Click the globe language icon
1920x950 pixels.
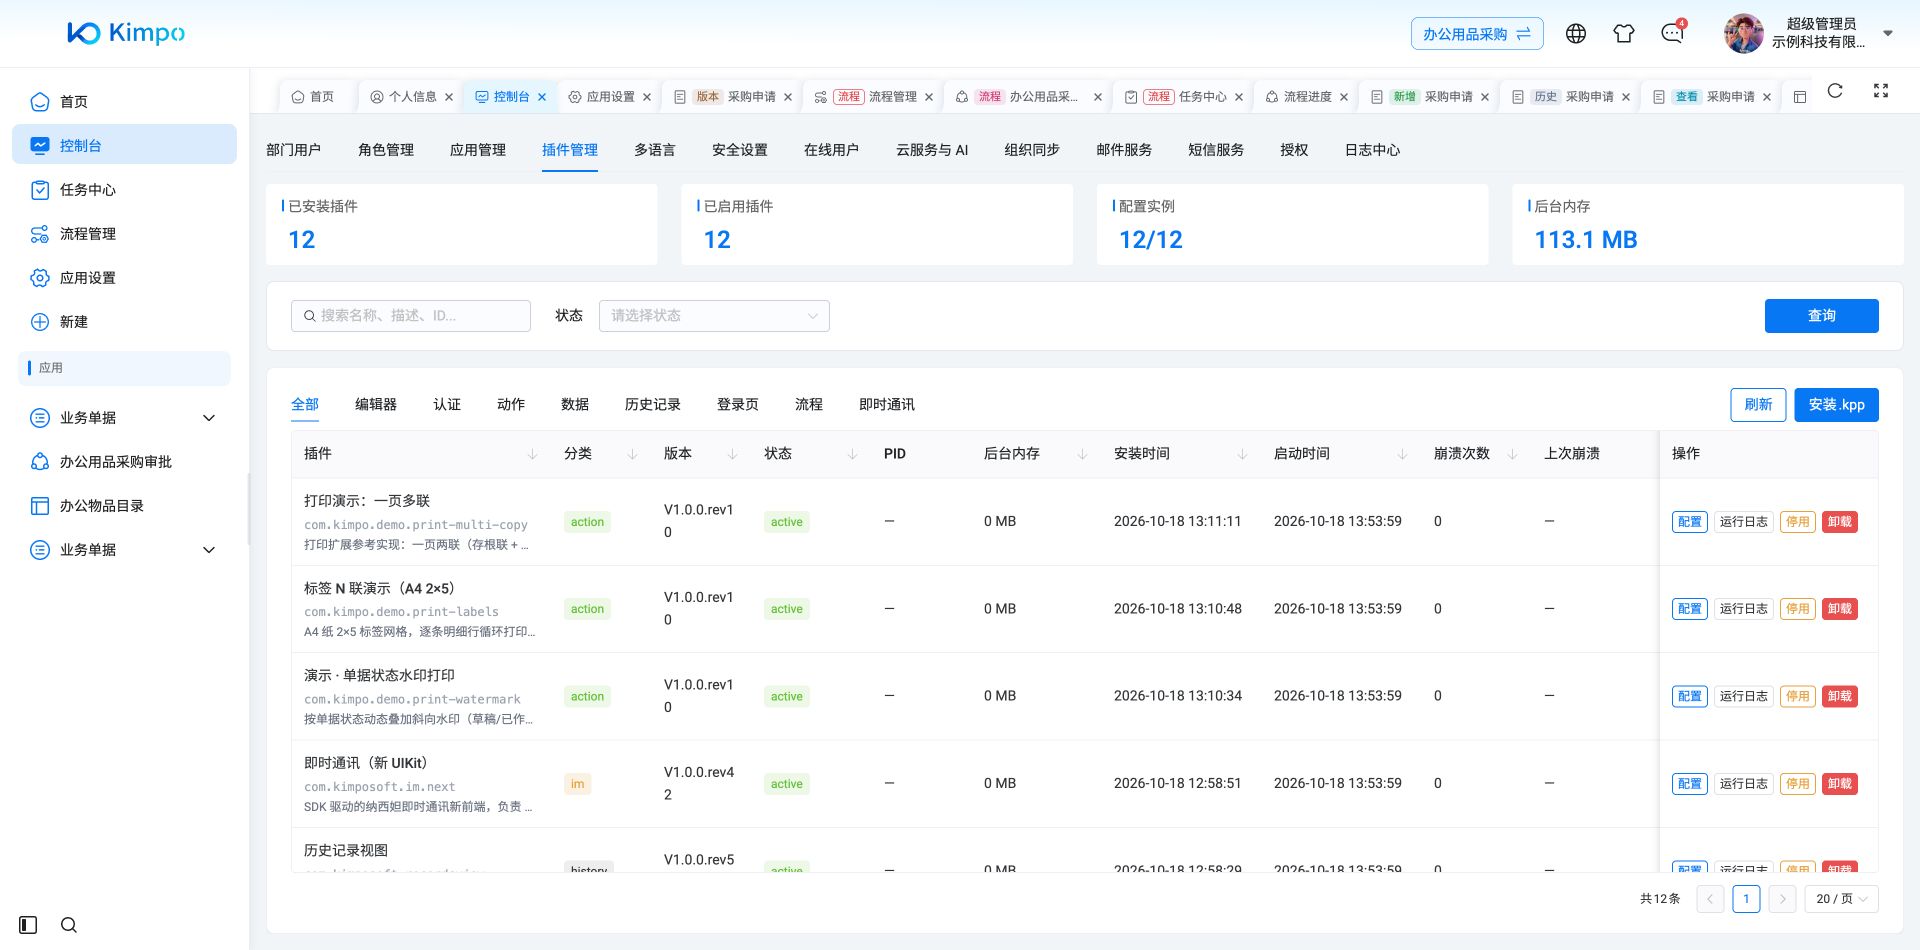pos(1576,34)
